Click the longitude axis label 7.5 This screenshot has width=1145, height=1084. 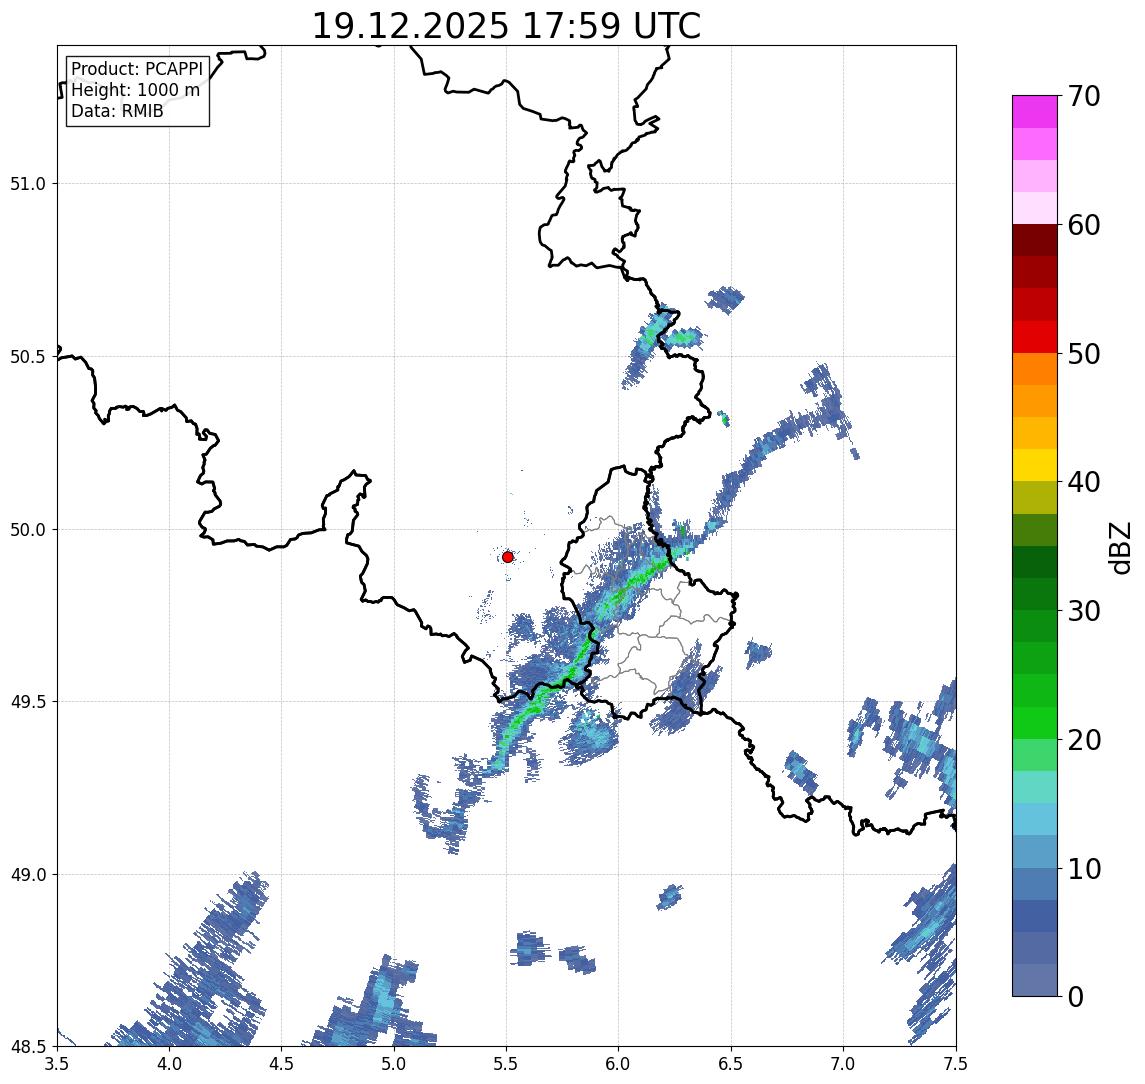coord(956,1064)
